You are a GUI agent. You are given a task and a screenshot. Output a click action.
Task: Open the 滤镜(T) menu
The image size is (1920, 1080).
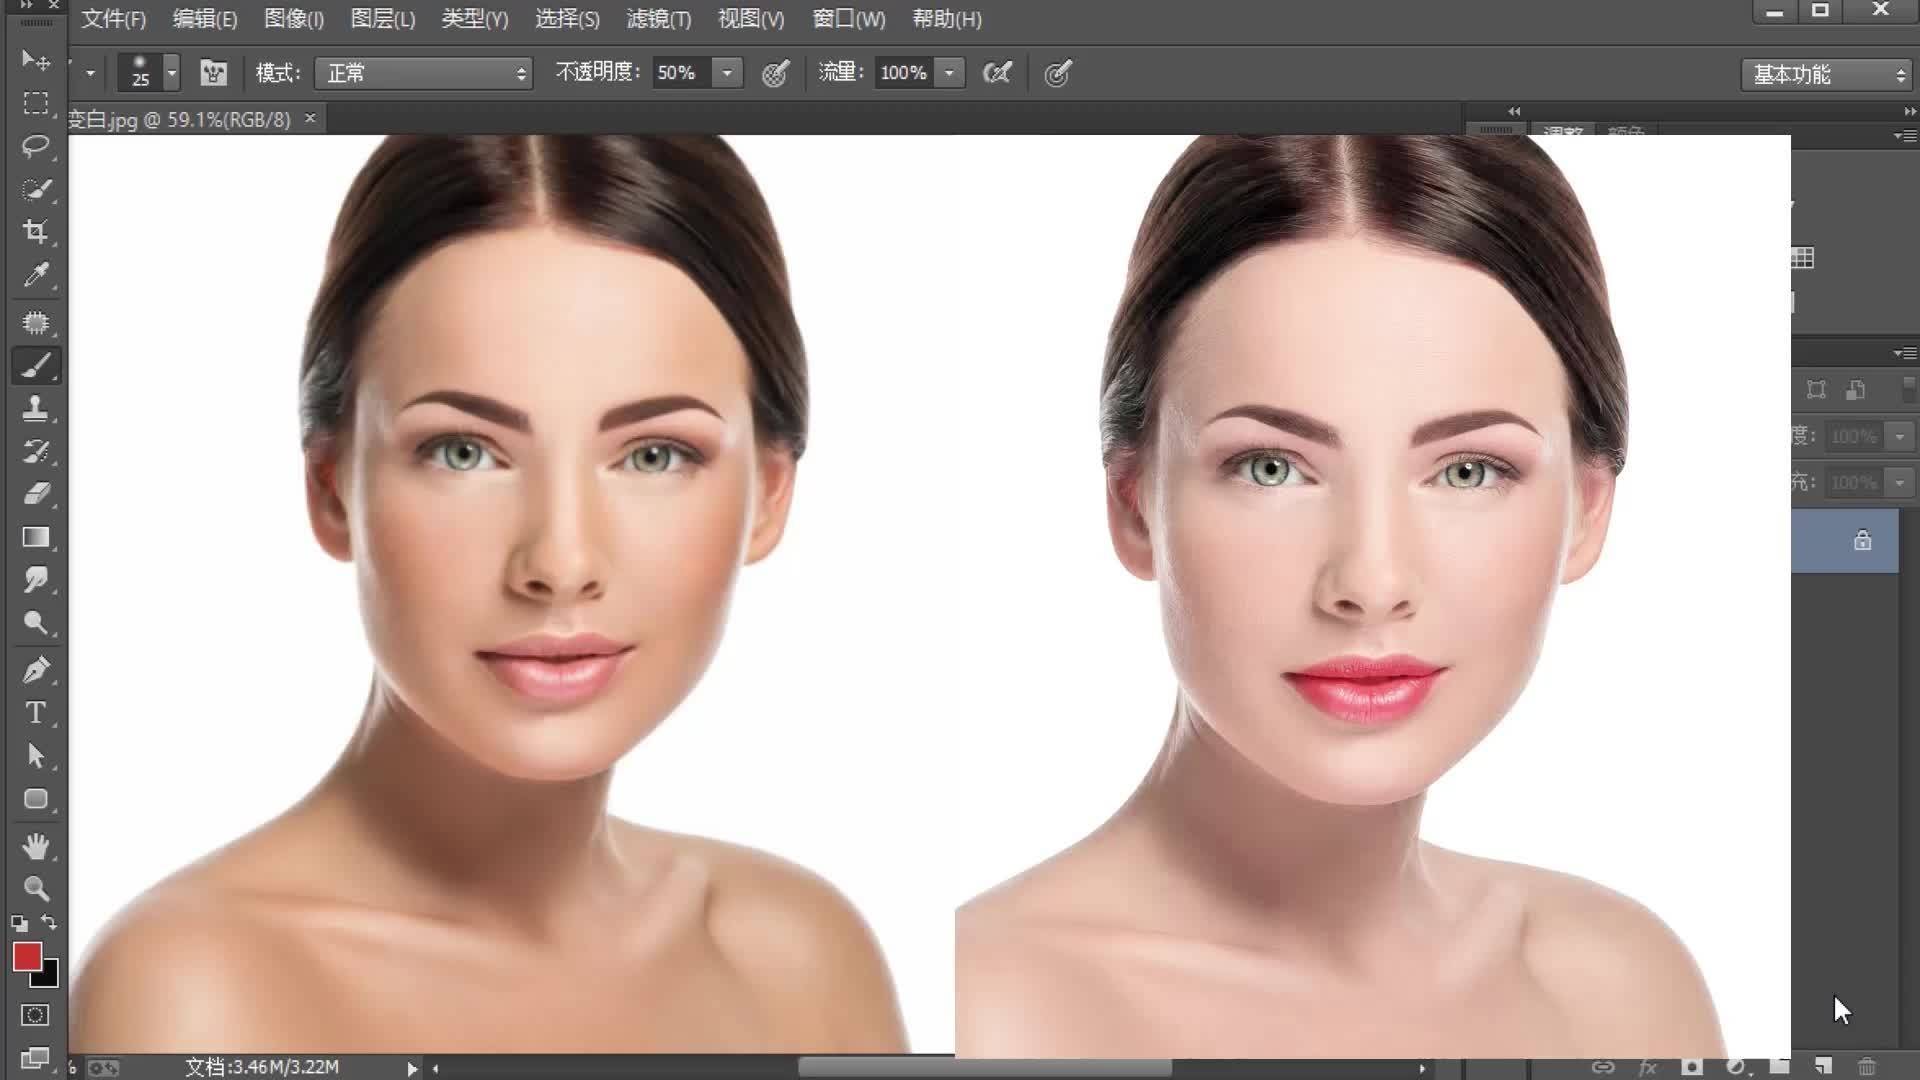pos(658,19)
